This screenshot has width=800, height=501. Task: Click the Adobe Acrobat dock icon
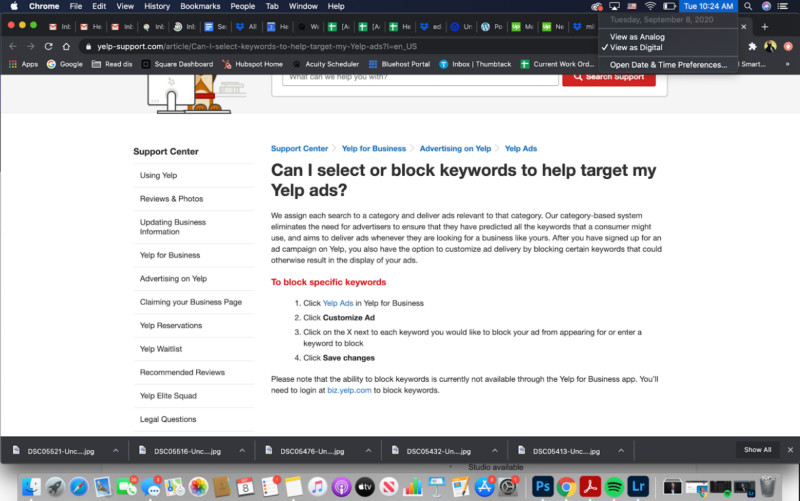[590, 487]
